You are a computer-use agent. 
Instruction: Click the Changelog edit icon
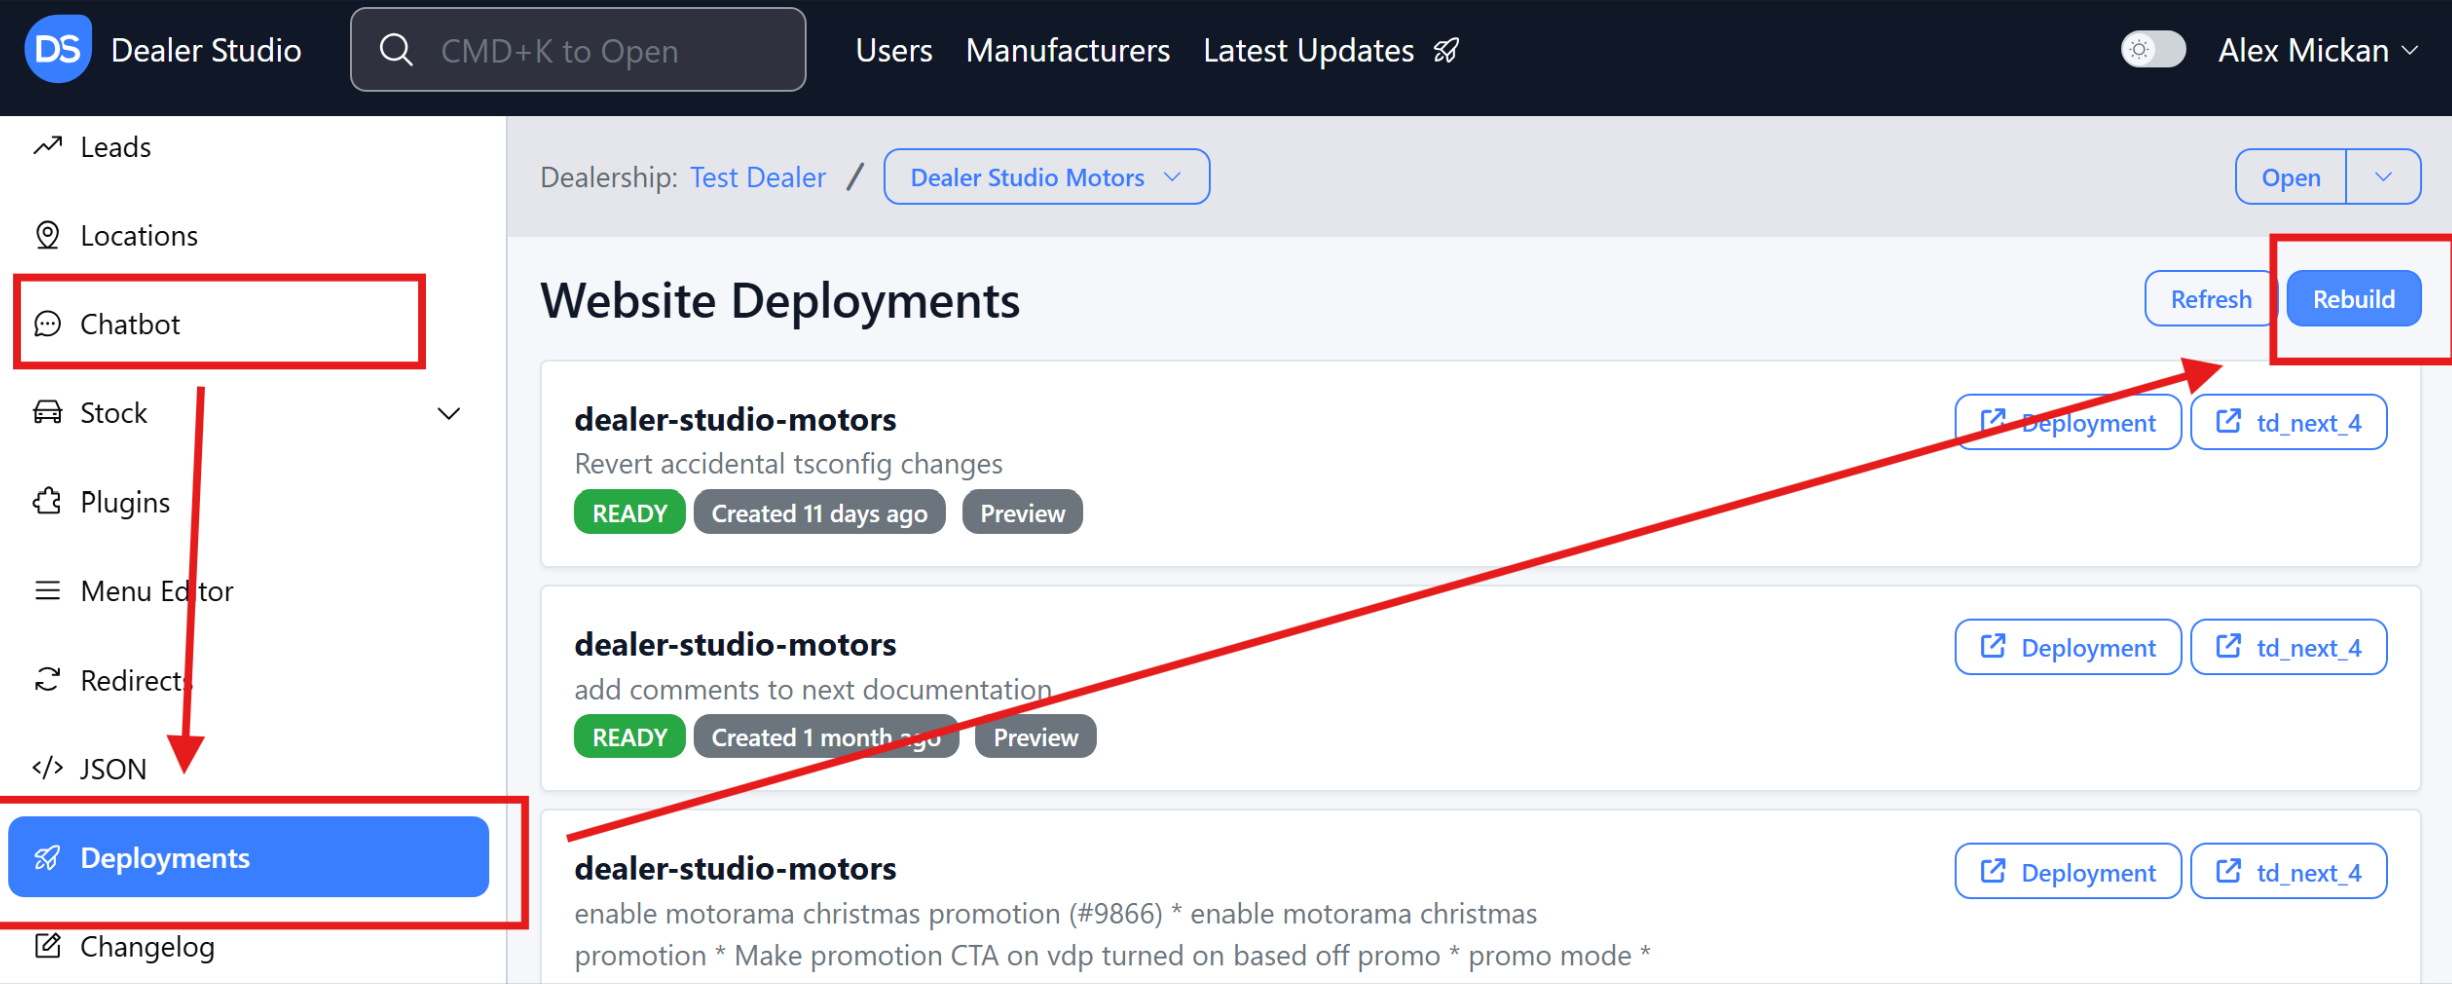47,946
